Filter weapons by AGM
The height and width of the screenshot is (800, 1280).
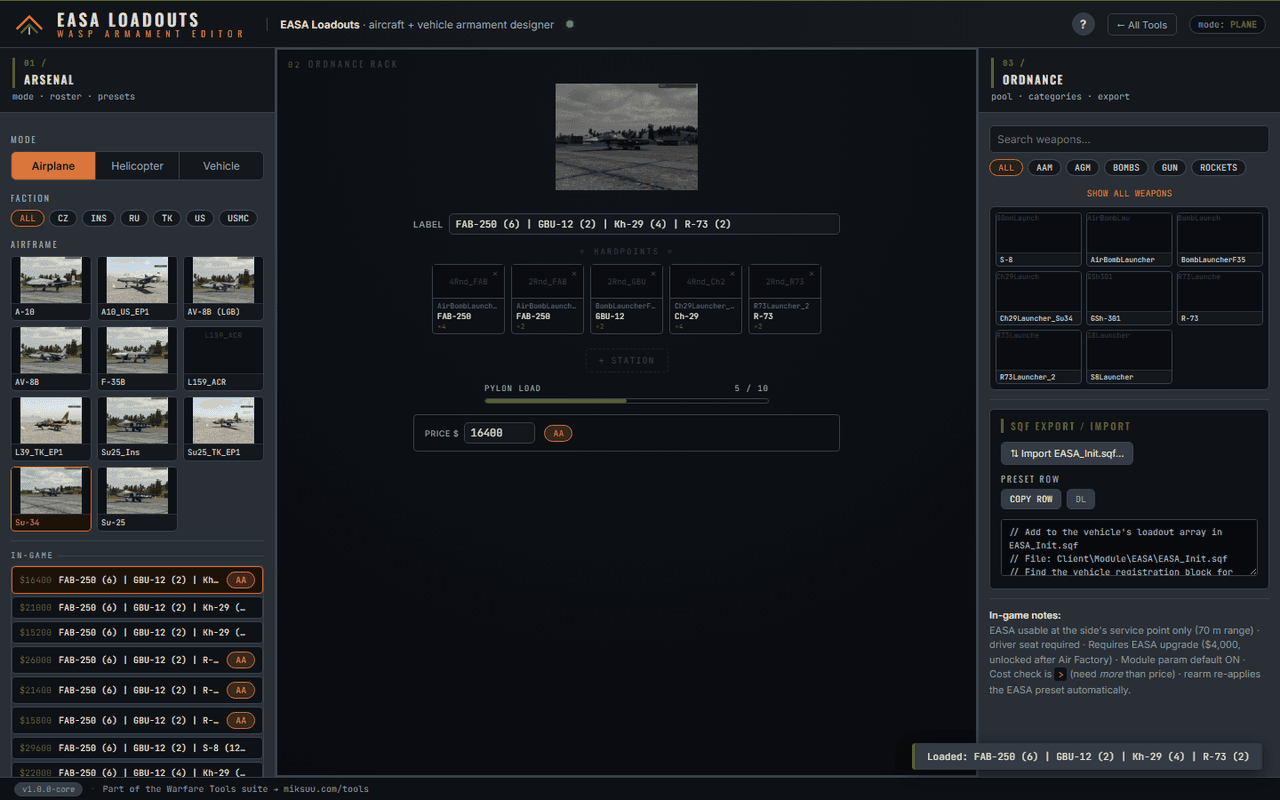click(x=1083, y=168)
